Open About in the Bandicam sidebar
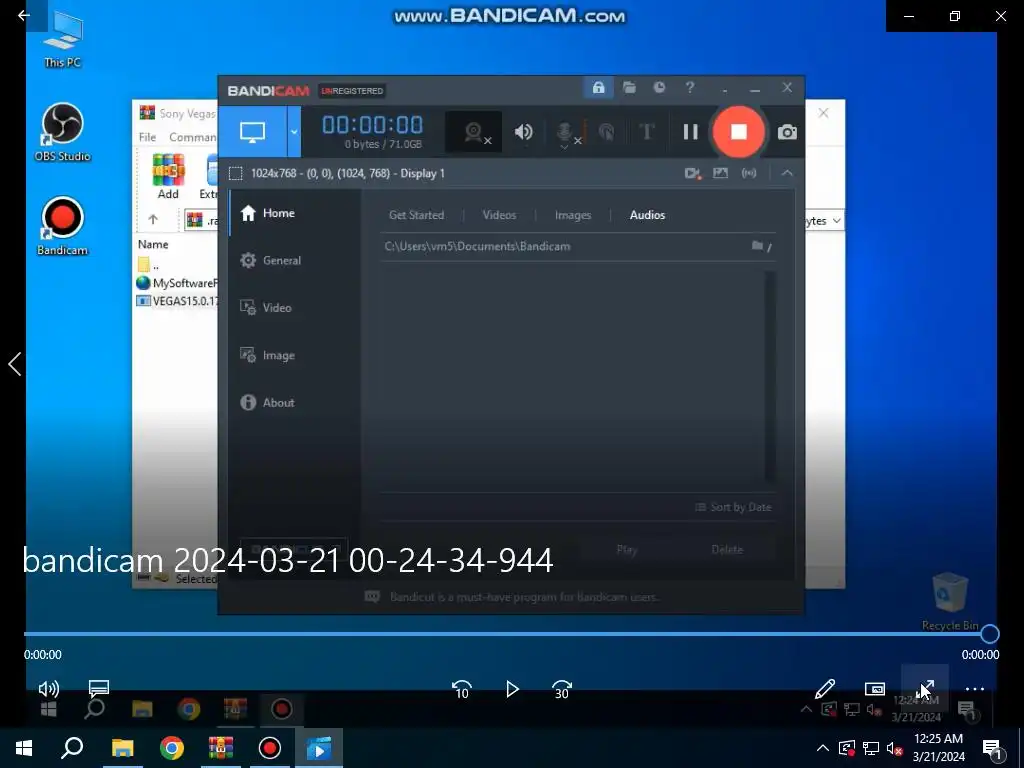The height and width of the screenshot is (768, 1024). click(x=295, y=402)
